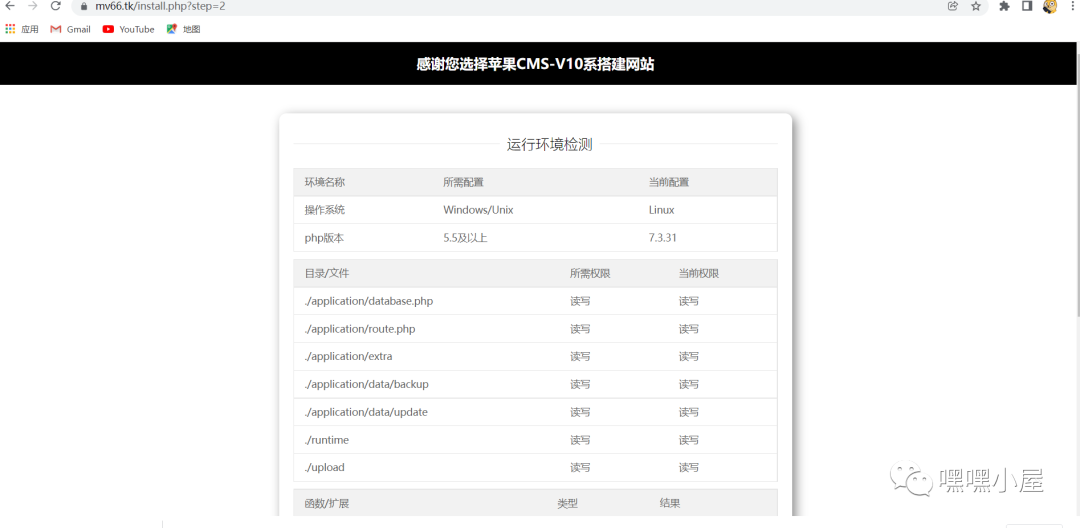Click the ./application/database.php row

[535, 301]
